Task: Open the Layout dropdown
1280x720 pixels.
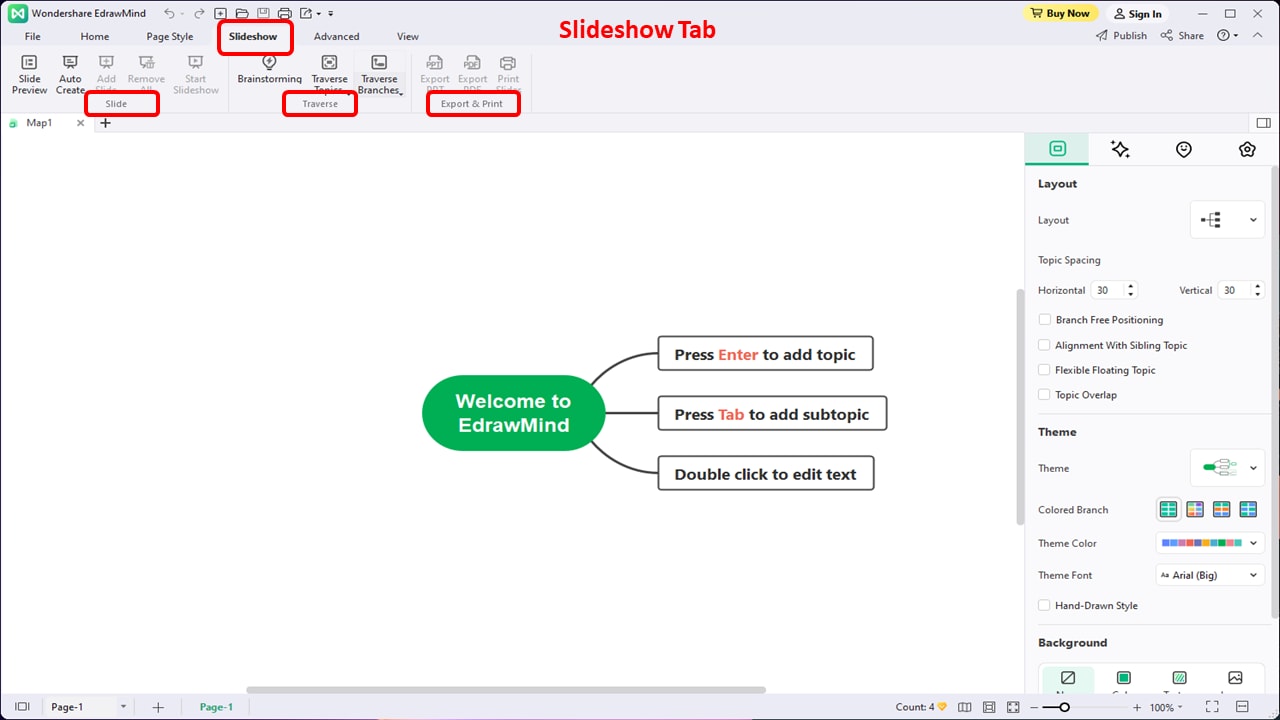Action: (1227, 220)
